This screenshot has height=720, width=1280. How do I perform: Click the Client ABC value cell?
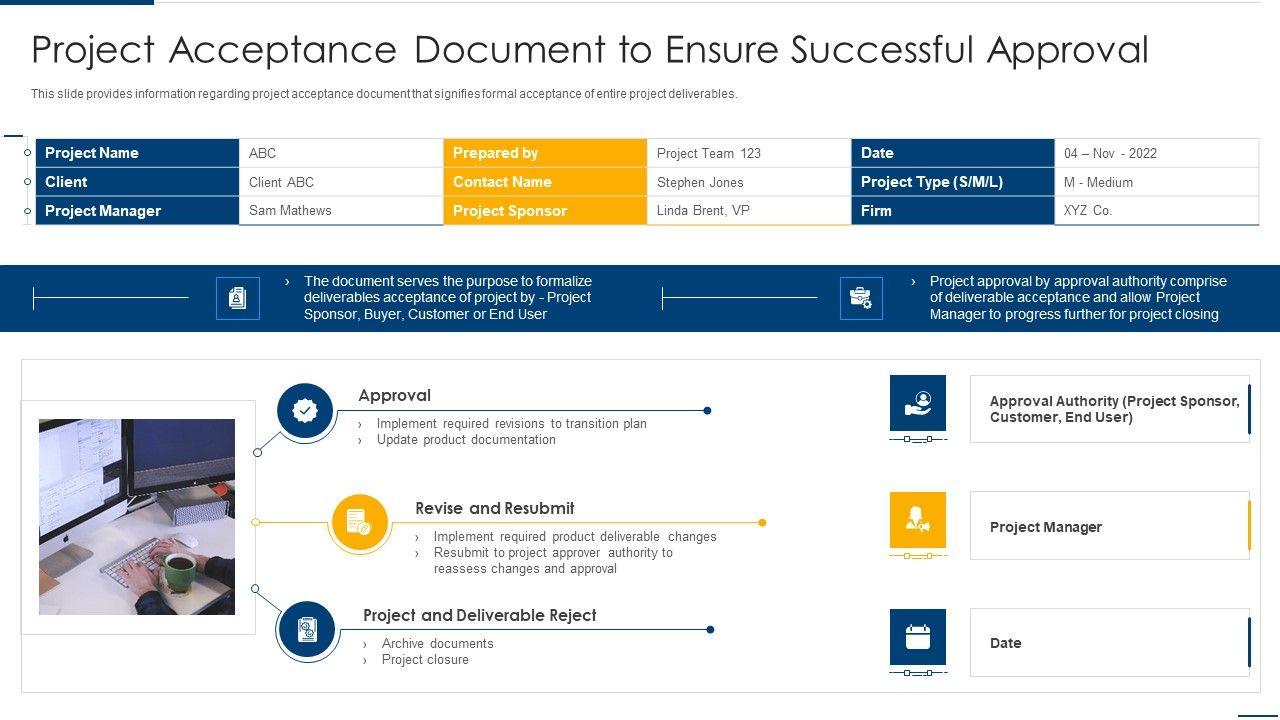[342, 182]
